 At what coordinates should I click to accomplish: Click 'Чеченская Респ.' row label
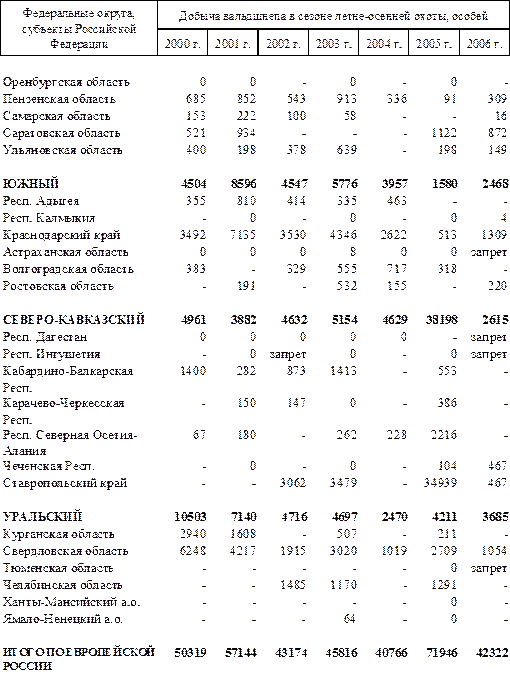point(48,466)
